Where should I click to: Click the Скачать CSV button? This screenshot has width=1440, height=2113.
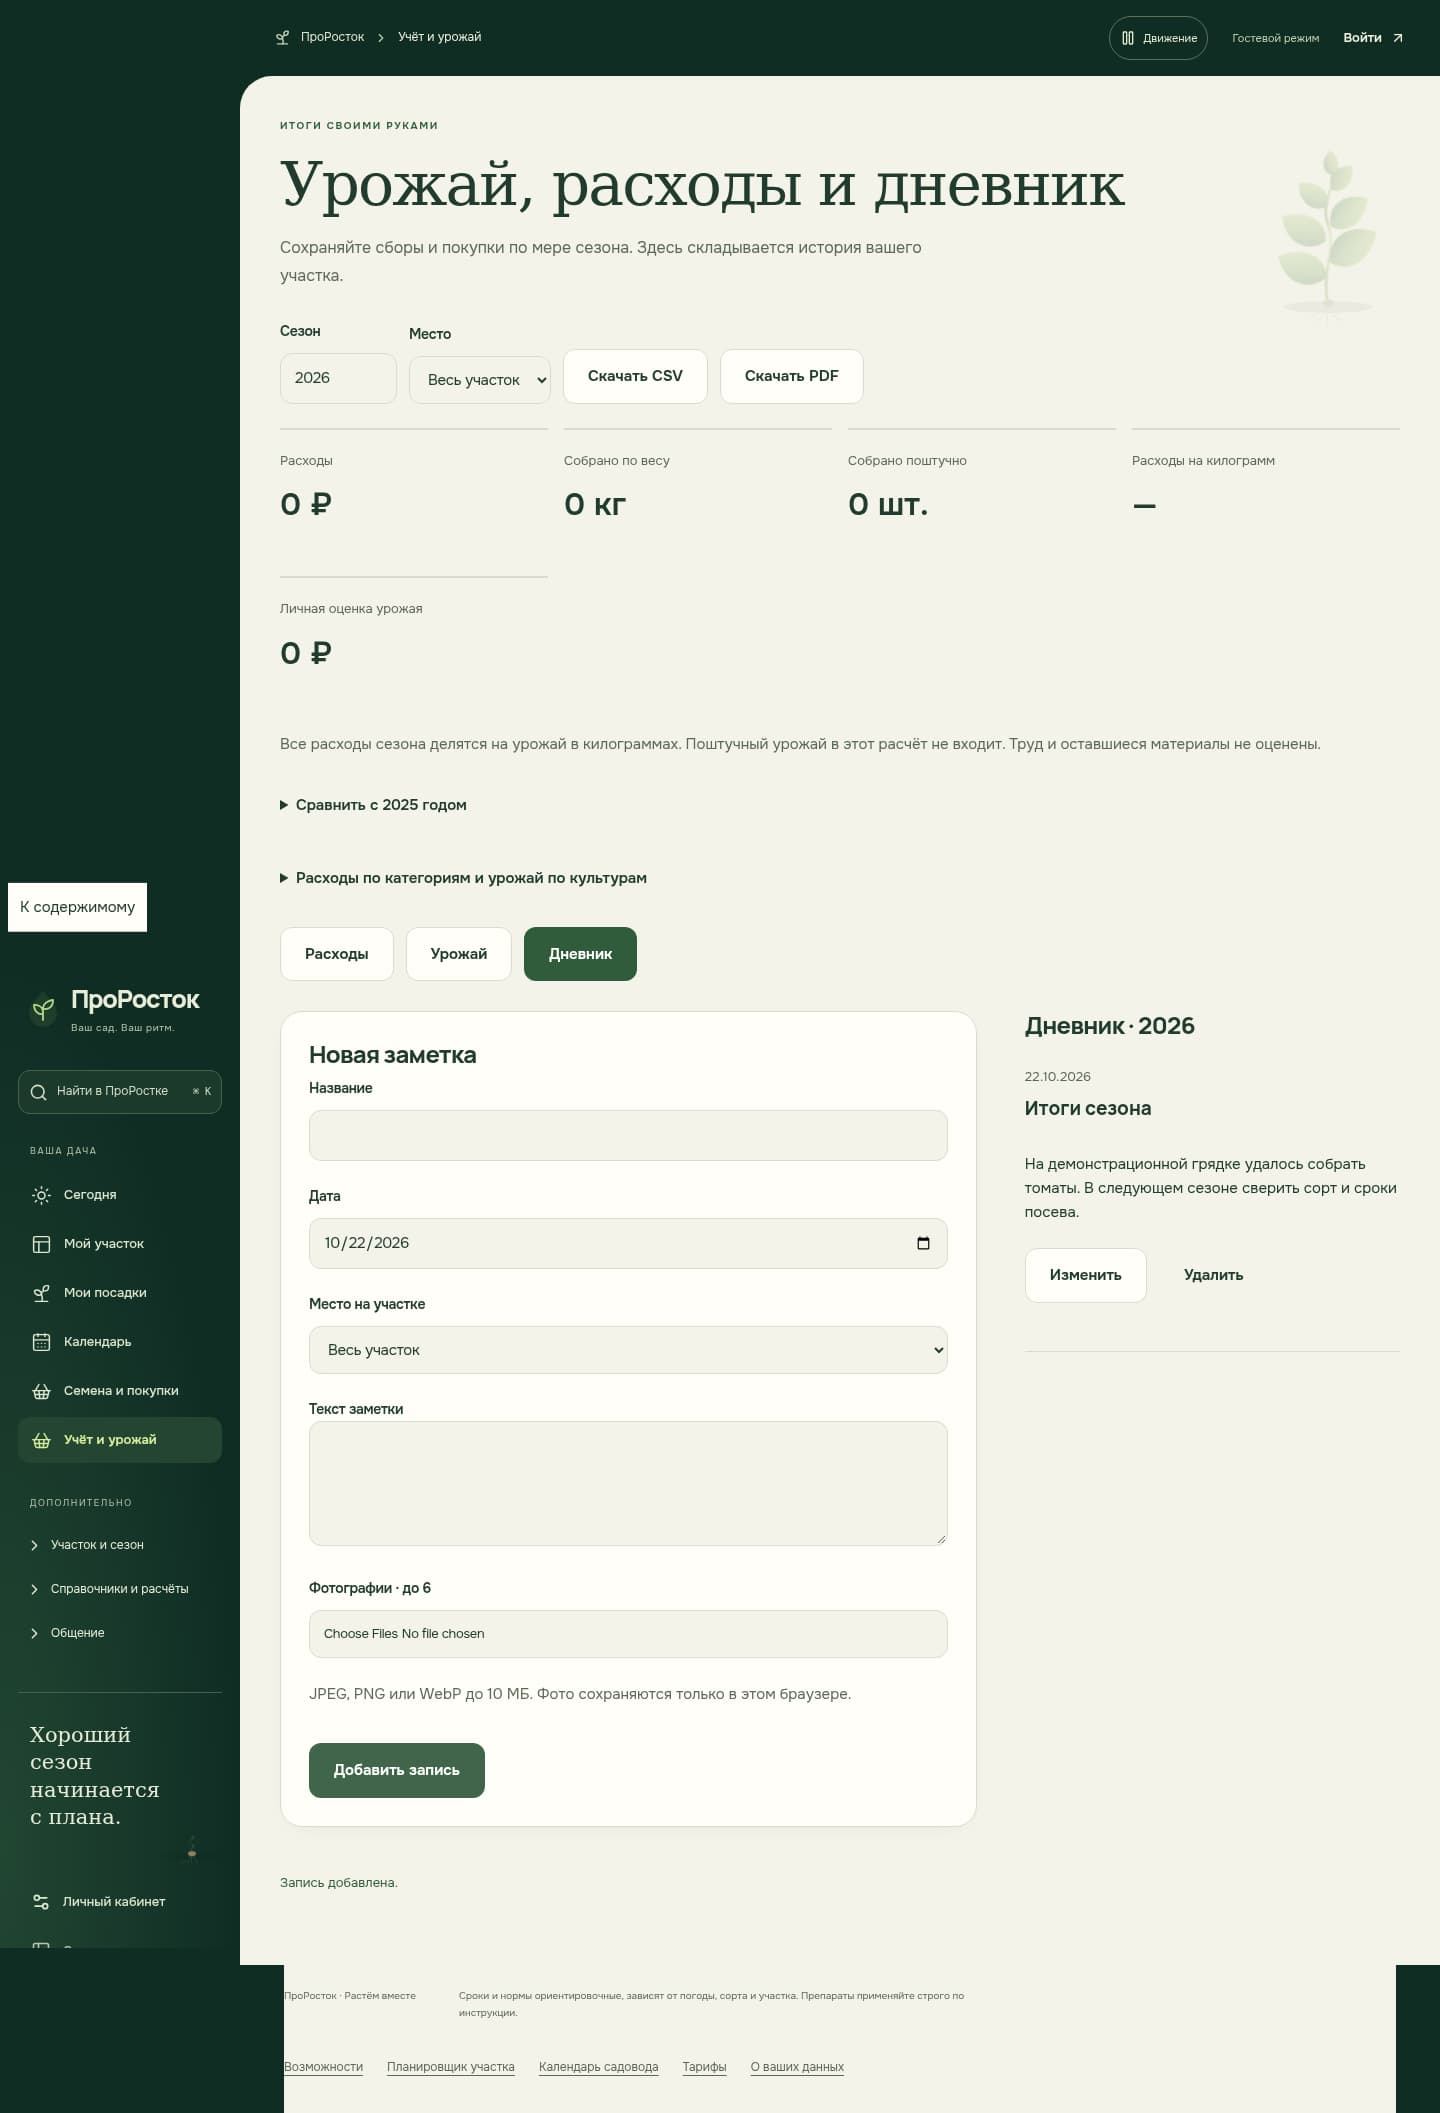tap(635, 376)
